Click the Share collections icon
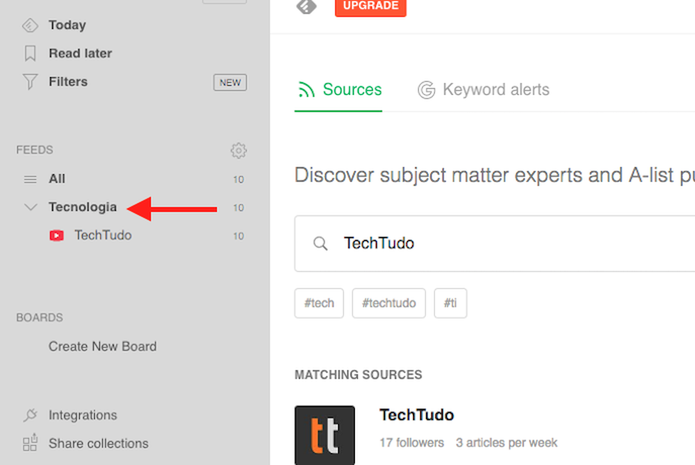 [30, 443]
